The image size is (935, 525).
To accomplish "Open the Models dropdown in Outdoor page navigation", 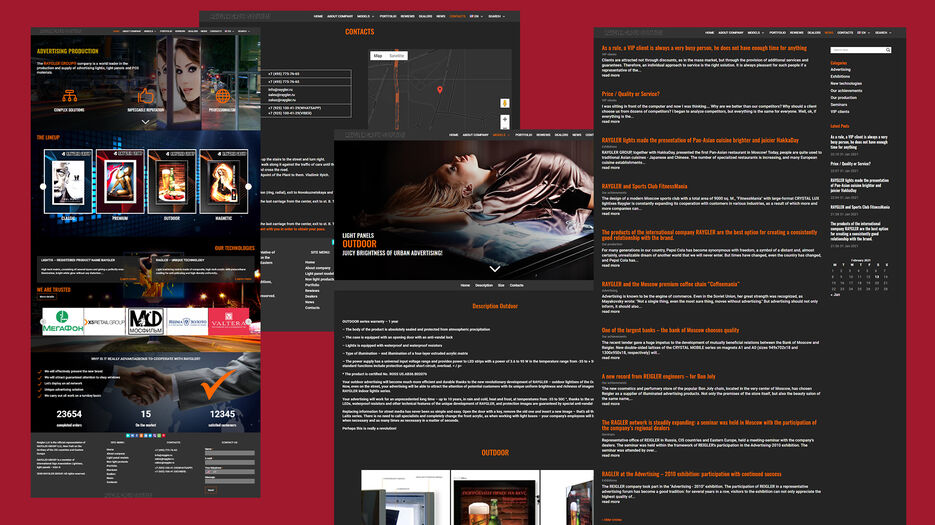I will pos(501,135).
